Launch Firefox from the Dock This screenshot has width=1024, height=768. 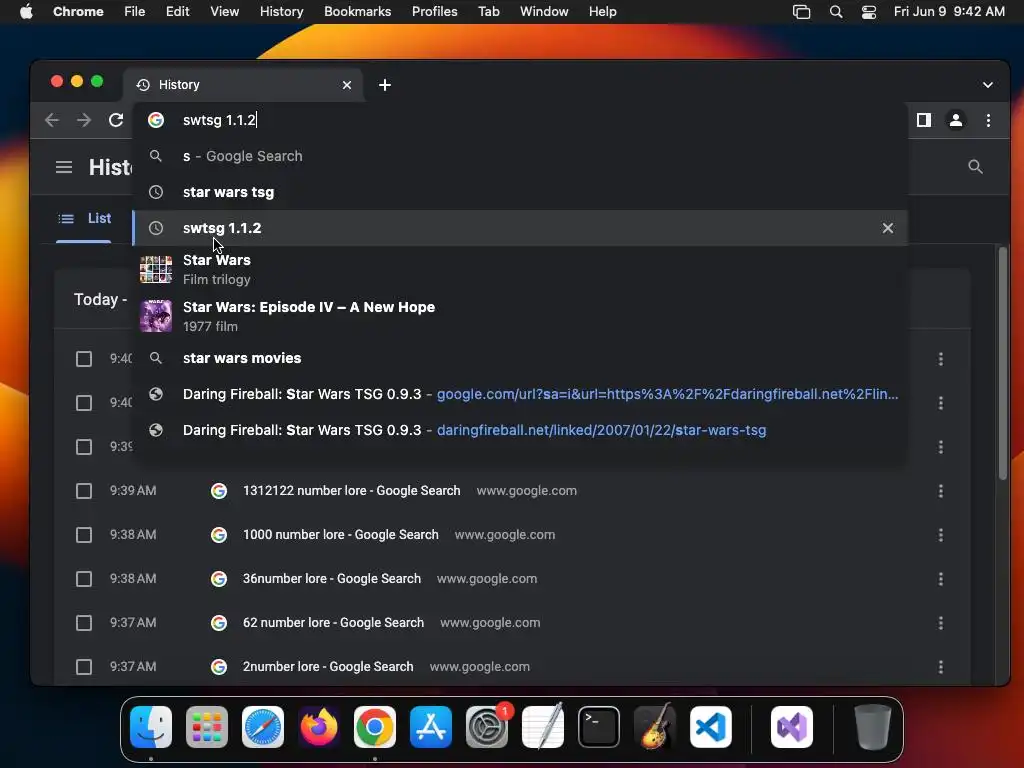tap(319, 727)
